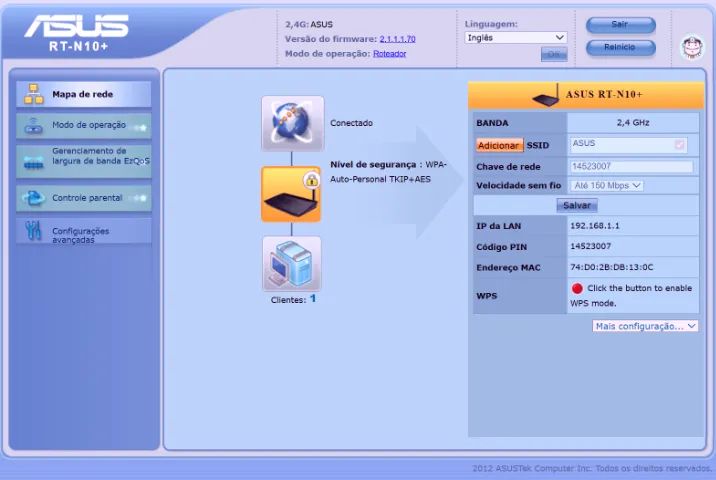Open the clients computer icon
The height and width of the screenshot is (480, 716).
(x=292, y=264)
